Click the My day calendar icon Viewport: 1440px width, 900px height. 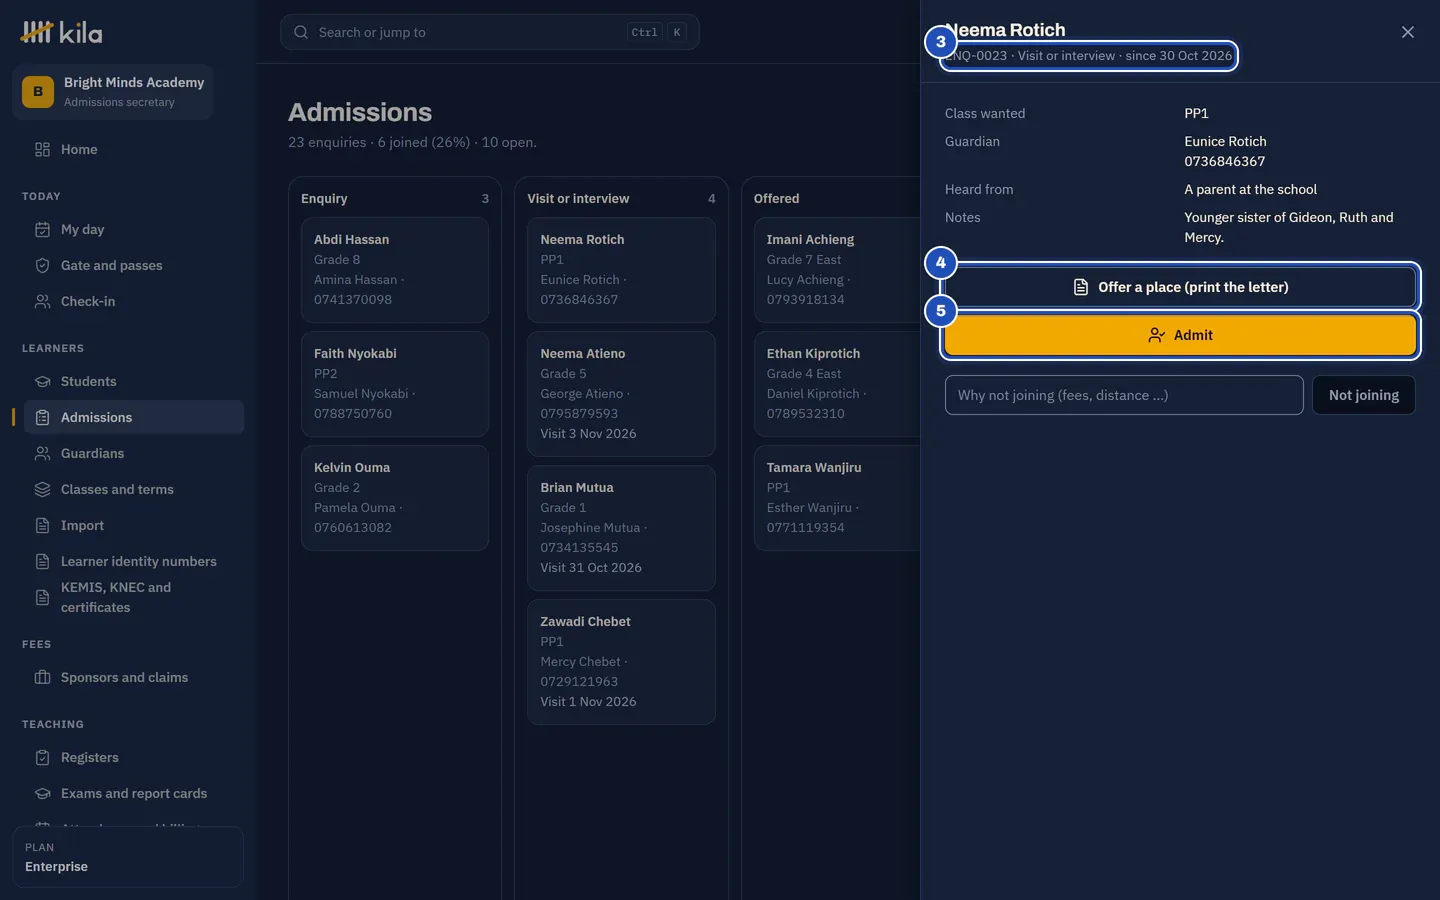click(x=42, y=229)
